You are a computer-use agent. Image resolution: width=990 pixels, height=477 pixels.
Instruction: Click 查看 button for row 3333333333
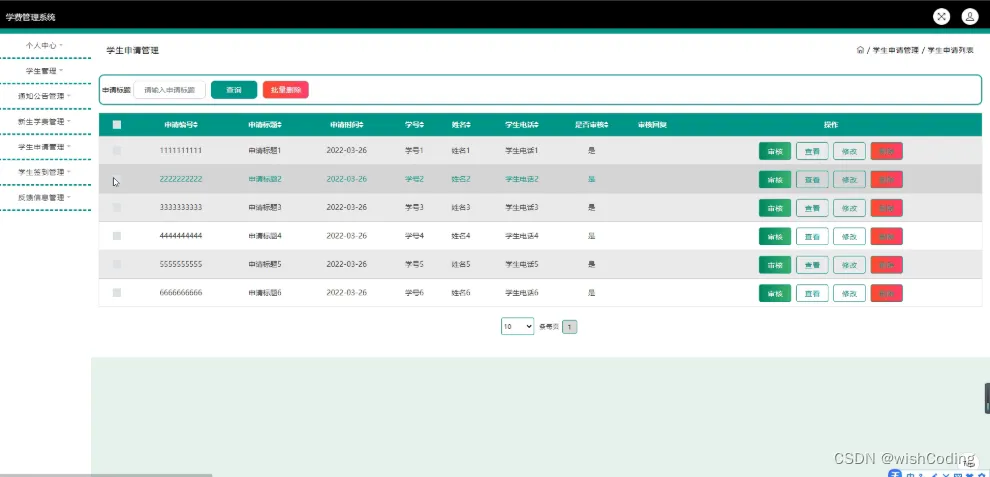click(812, 208)
